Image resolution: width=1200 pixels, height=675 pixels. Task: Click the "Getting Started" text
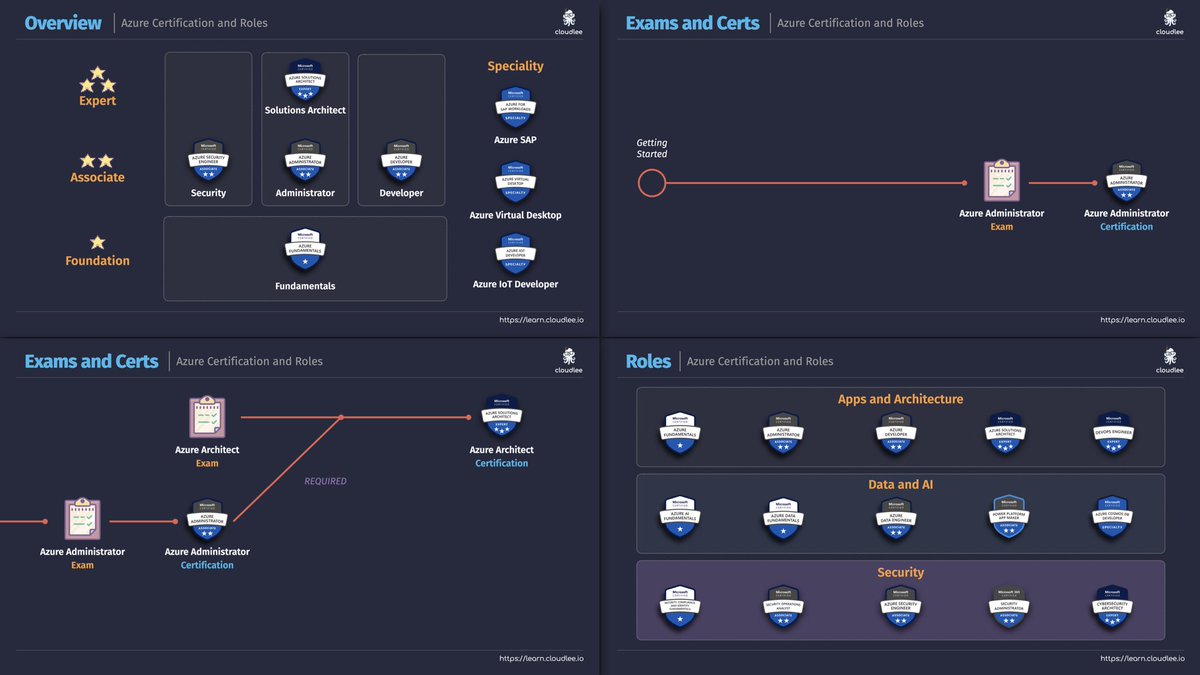[652, 148]
